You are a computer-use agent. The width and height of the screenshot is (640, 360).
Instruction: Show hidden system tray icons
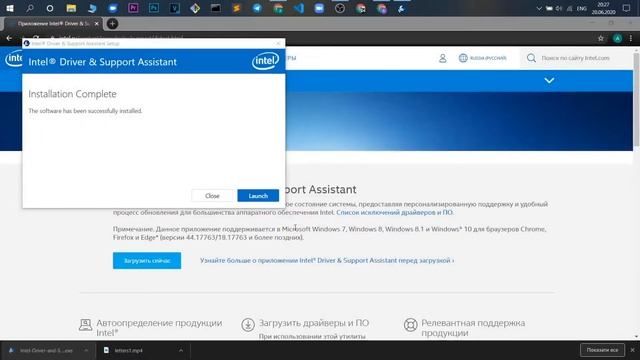click(539, 8)
